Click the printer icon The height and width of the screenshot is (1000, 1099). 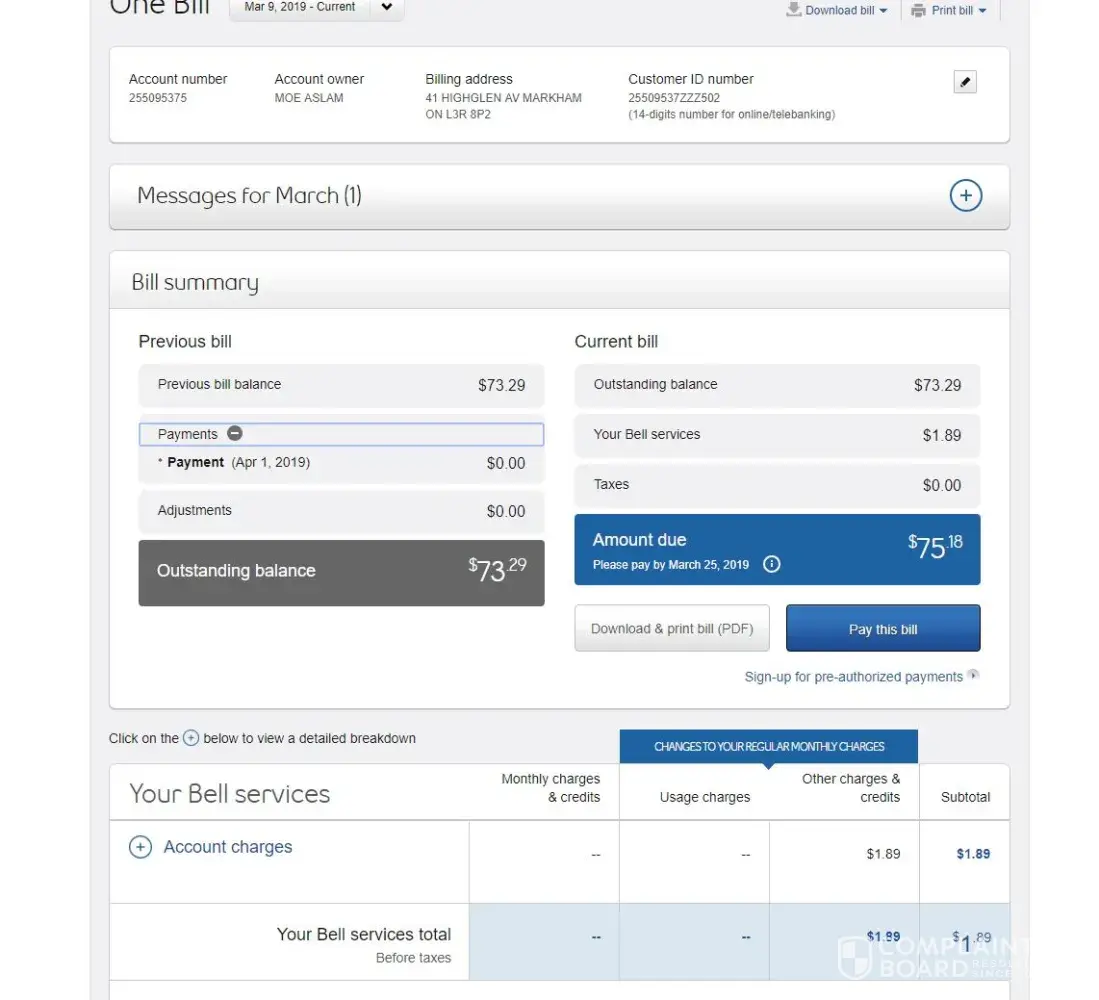click(x=918, y=10)
